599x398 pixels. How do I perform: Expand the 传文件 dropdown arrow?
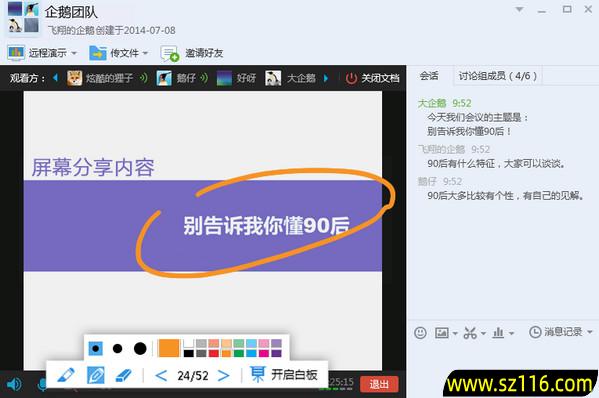[146, 53]
